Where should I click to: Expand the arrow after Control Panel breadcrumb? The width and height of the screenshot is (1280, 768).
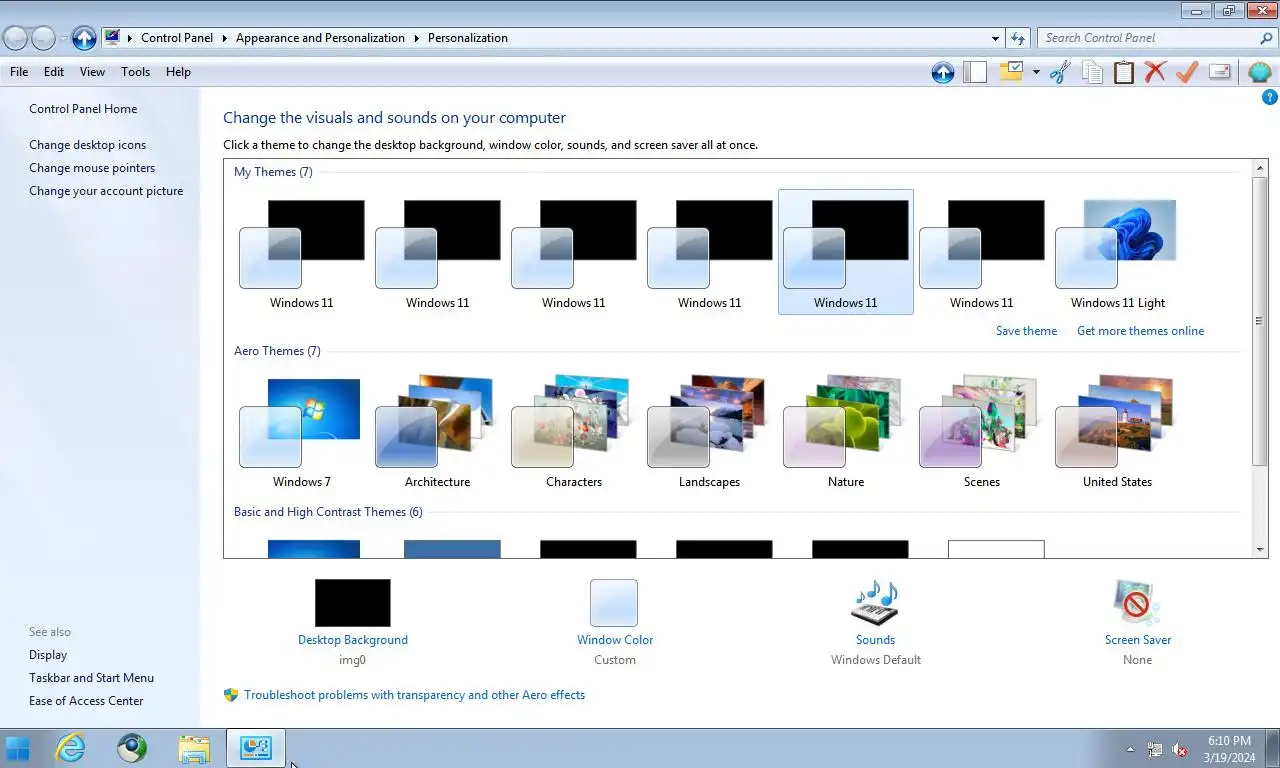point(224,38)
